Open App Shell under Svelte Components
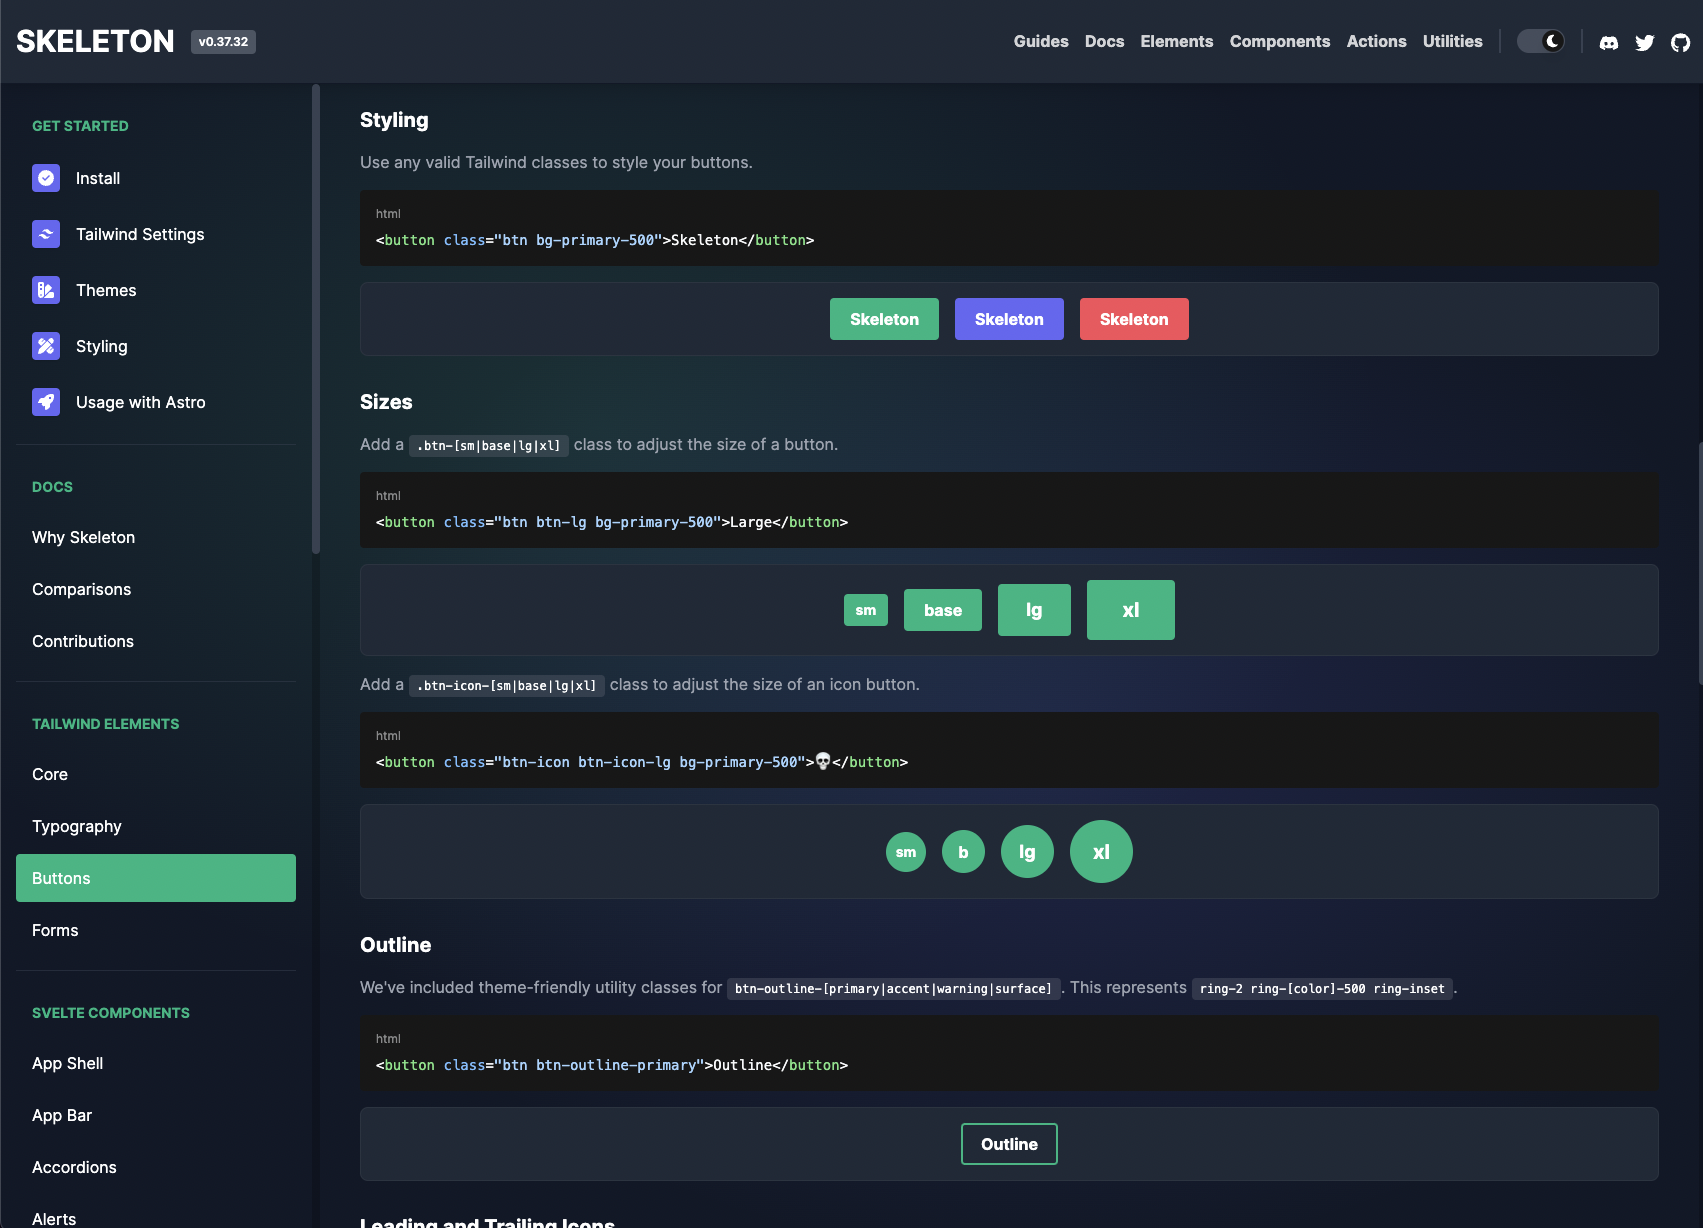1703x1228 pixels. pyautogui.click(x=67, y=1063)
